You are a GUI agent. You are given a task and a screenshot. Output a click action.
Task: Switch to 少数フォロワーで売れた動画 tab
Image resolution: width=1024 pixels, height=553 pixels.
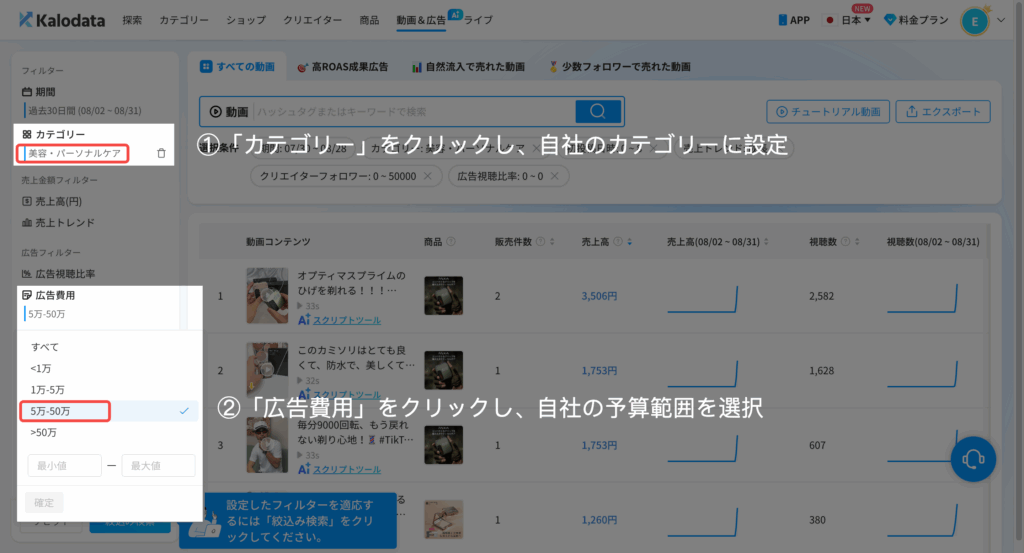click(619, 67)
